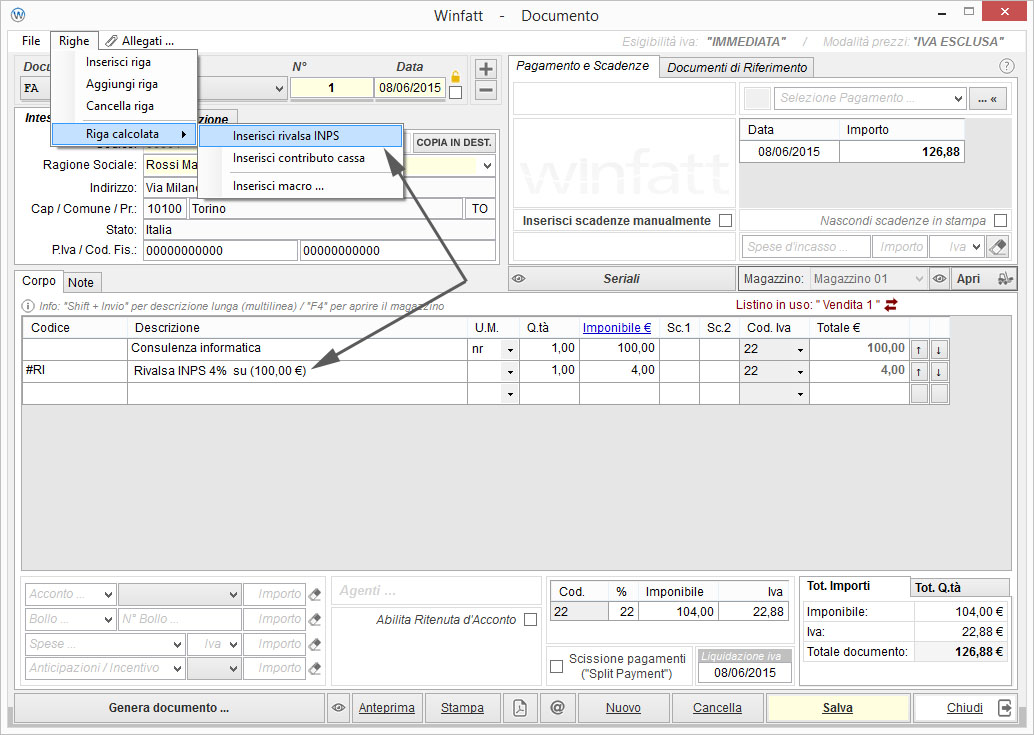Toggle checkbox below the padlock icon
This screenshot has width=1034, height=735.
[x=455, y=93]
